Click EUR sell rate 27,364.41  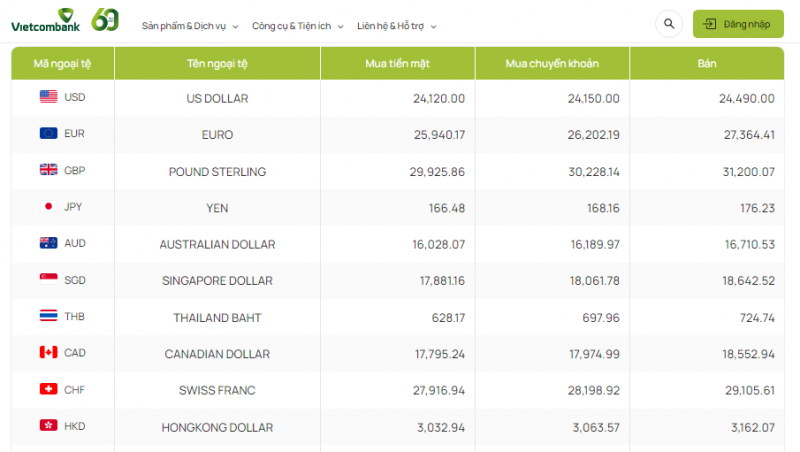(x=749, y=135)
